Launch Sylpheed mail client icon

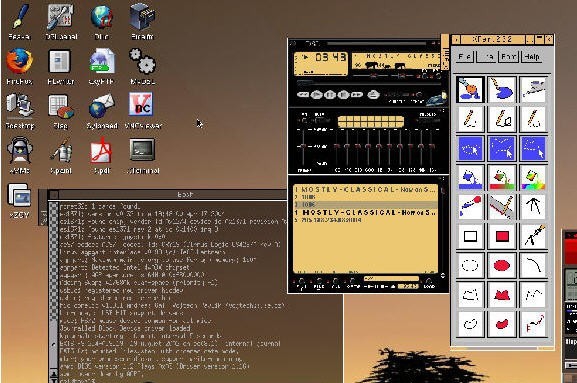click(x=102, y=111)
